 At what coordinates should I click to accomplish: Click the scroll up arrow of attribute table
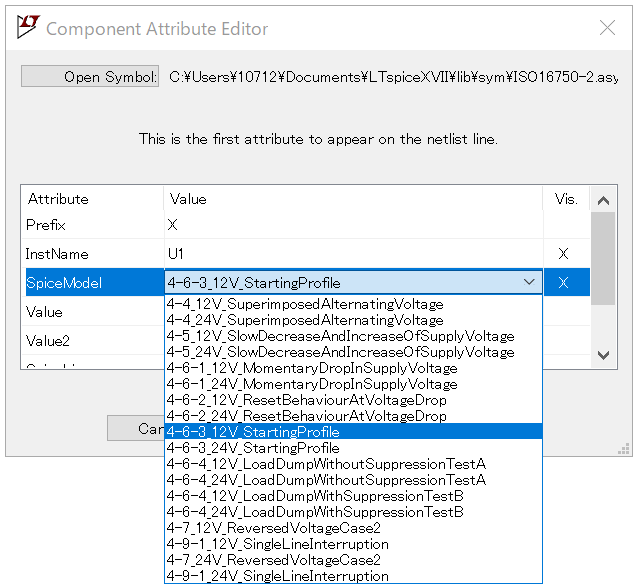[603, 200]
